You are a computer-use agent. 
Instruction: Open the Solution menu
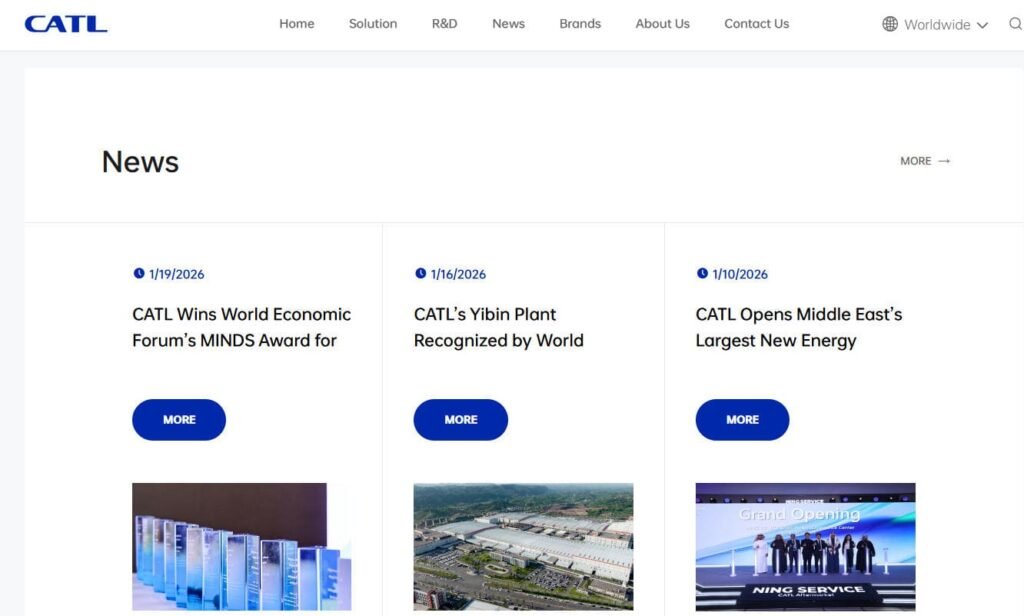[373, 24]
